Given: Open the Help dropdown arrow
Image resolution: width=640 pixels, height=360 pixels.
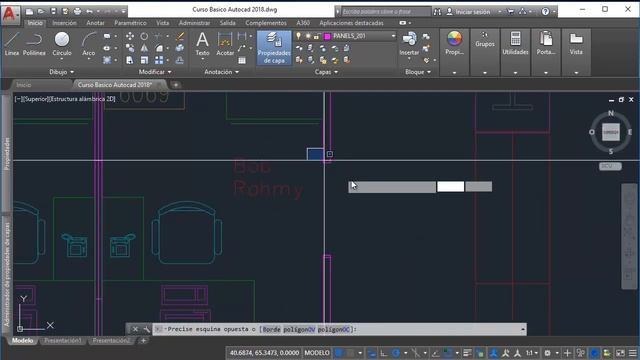Looking at the screenshot, I should pyautogui.click(x=554, y=12).
